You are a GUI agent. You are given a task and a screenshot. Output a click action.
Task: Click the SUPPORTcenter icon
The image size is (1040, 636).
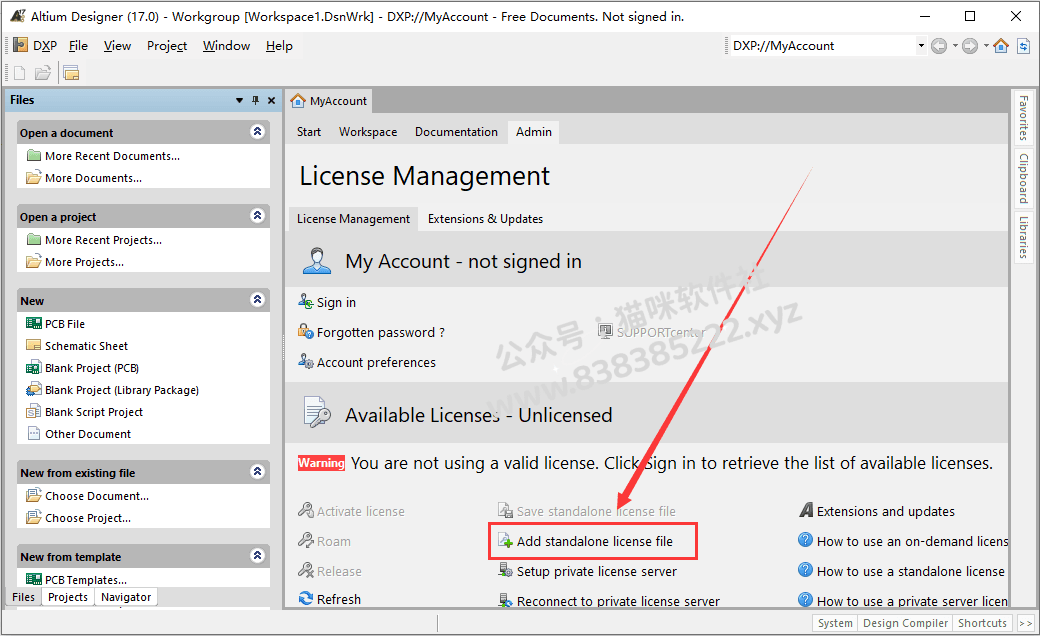(605, 331)
